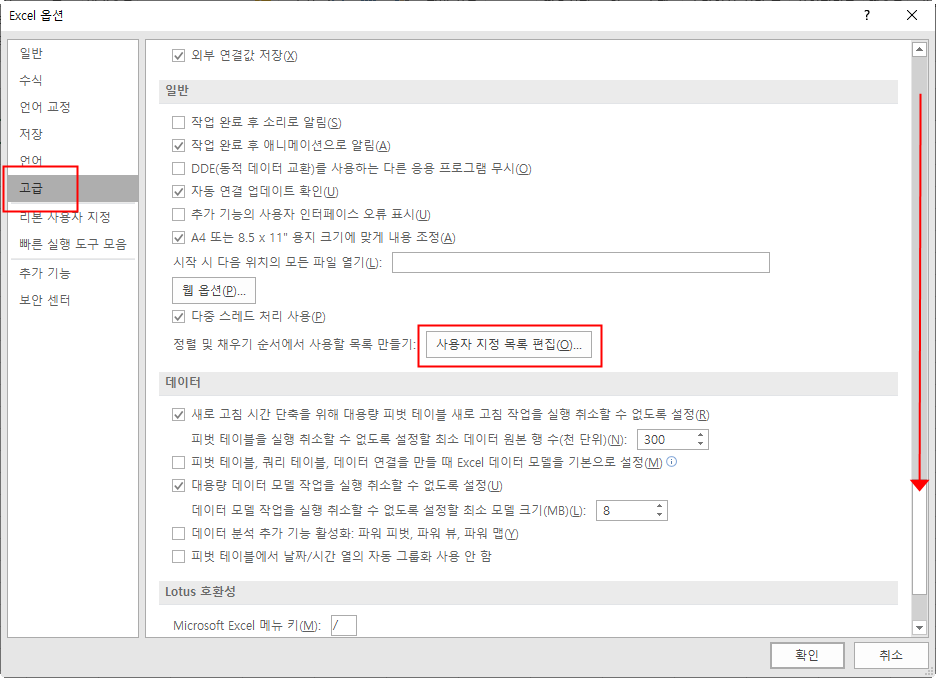Screen dimensions: 936x678
Task: Enable 작업 완료 후 소리로 알림
Action: click(x=178, y=122)
